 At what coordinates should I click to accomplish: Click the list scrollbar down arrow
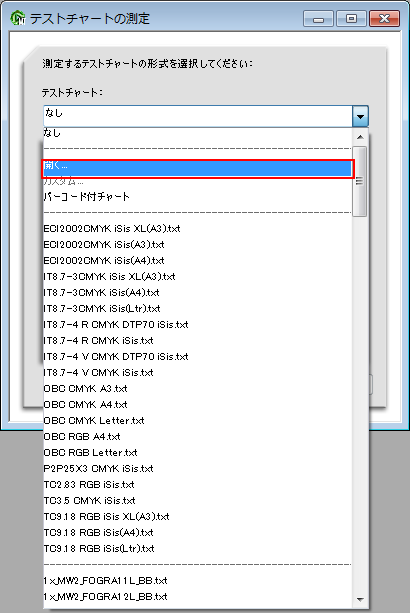[360, 600]
